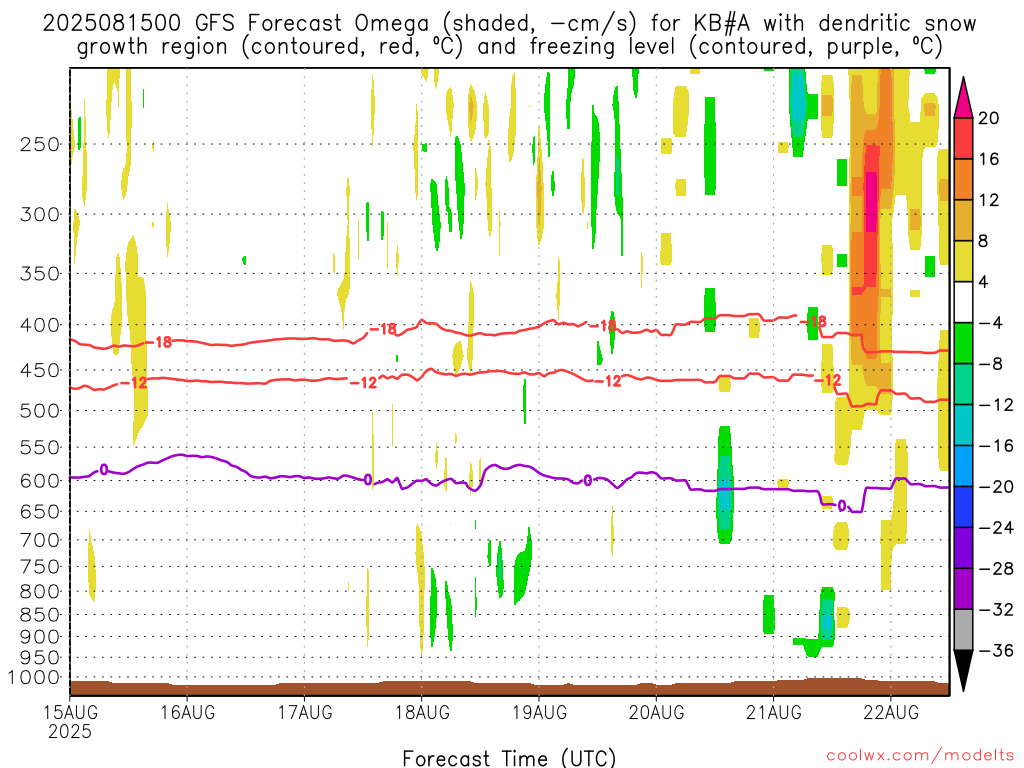Click the 2025 year label below 15AUG
Image resolution: width=1024 pixels, height=768 pixels.
click(70, 731)
